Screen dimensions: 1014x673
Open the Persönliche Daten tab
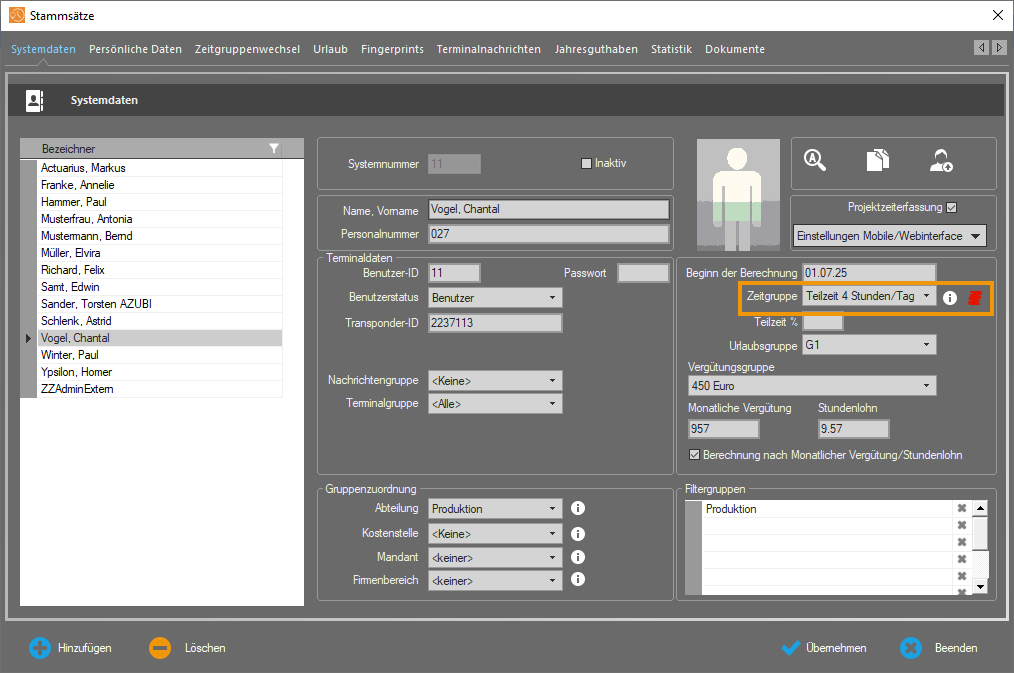(x=135, y=49)
